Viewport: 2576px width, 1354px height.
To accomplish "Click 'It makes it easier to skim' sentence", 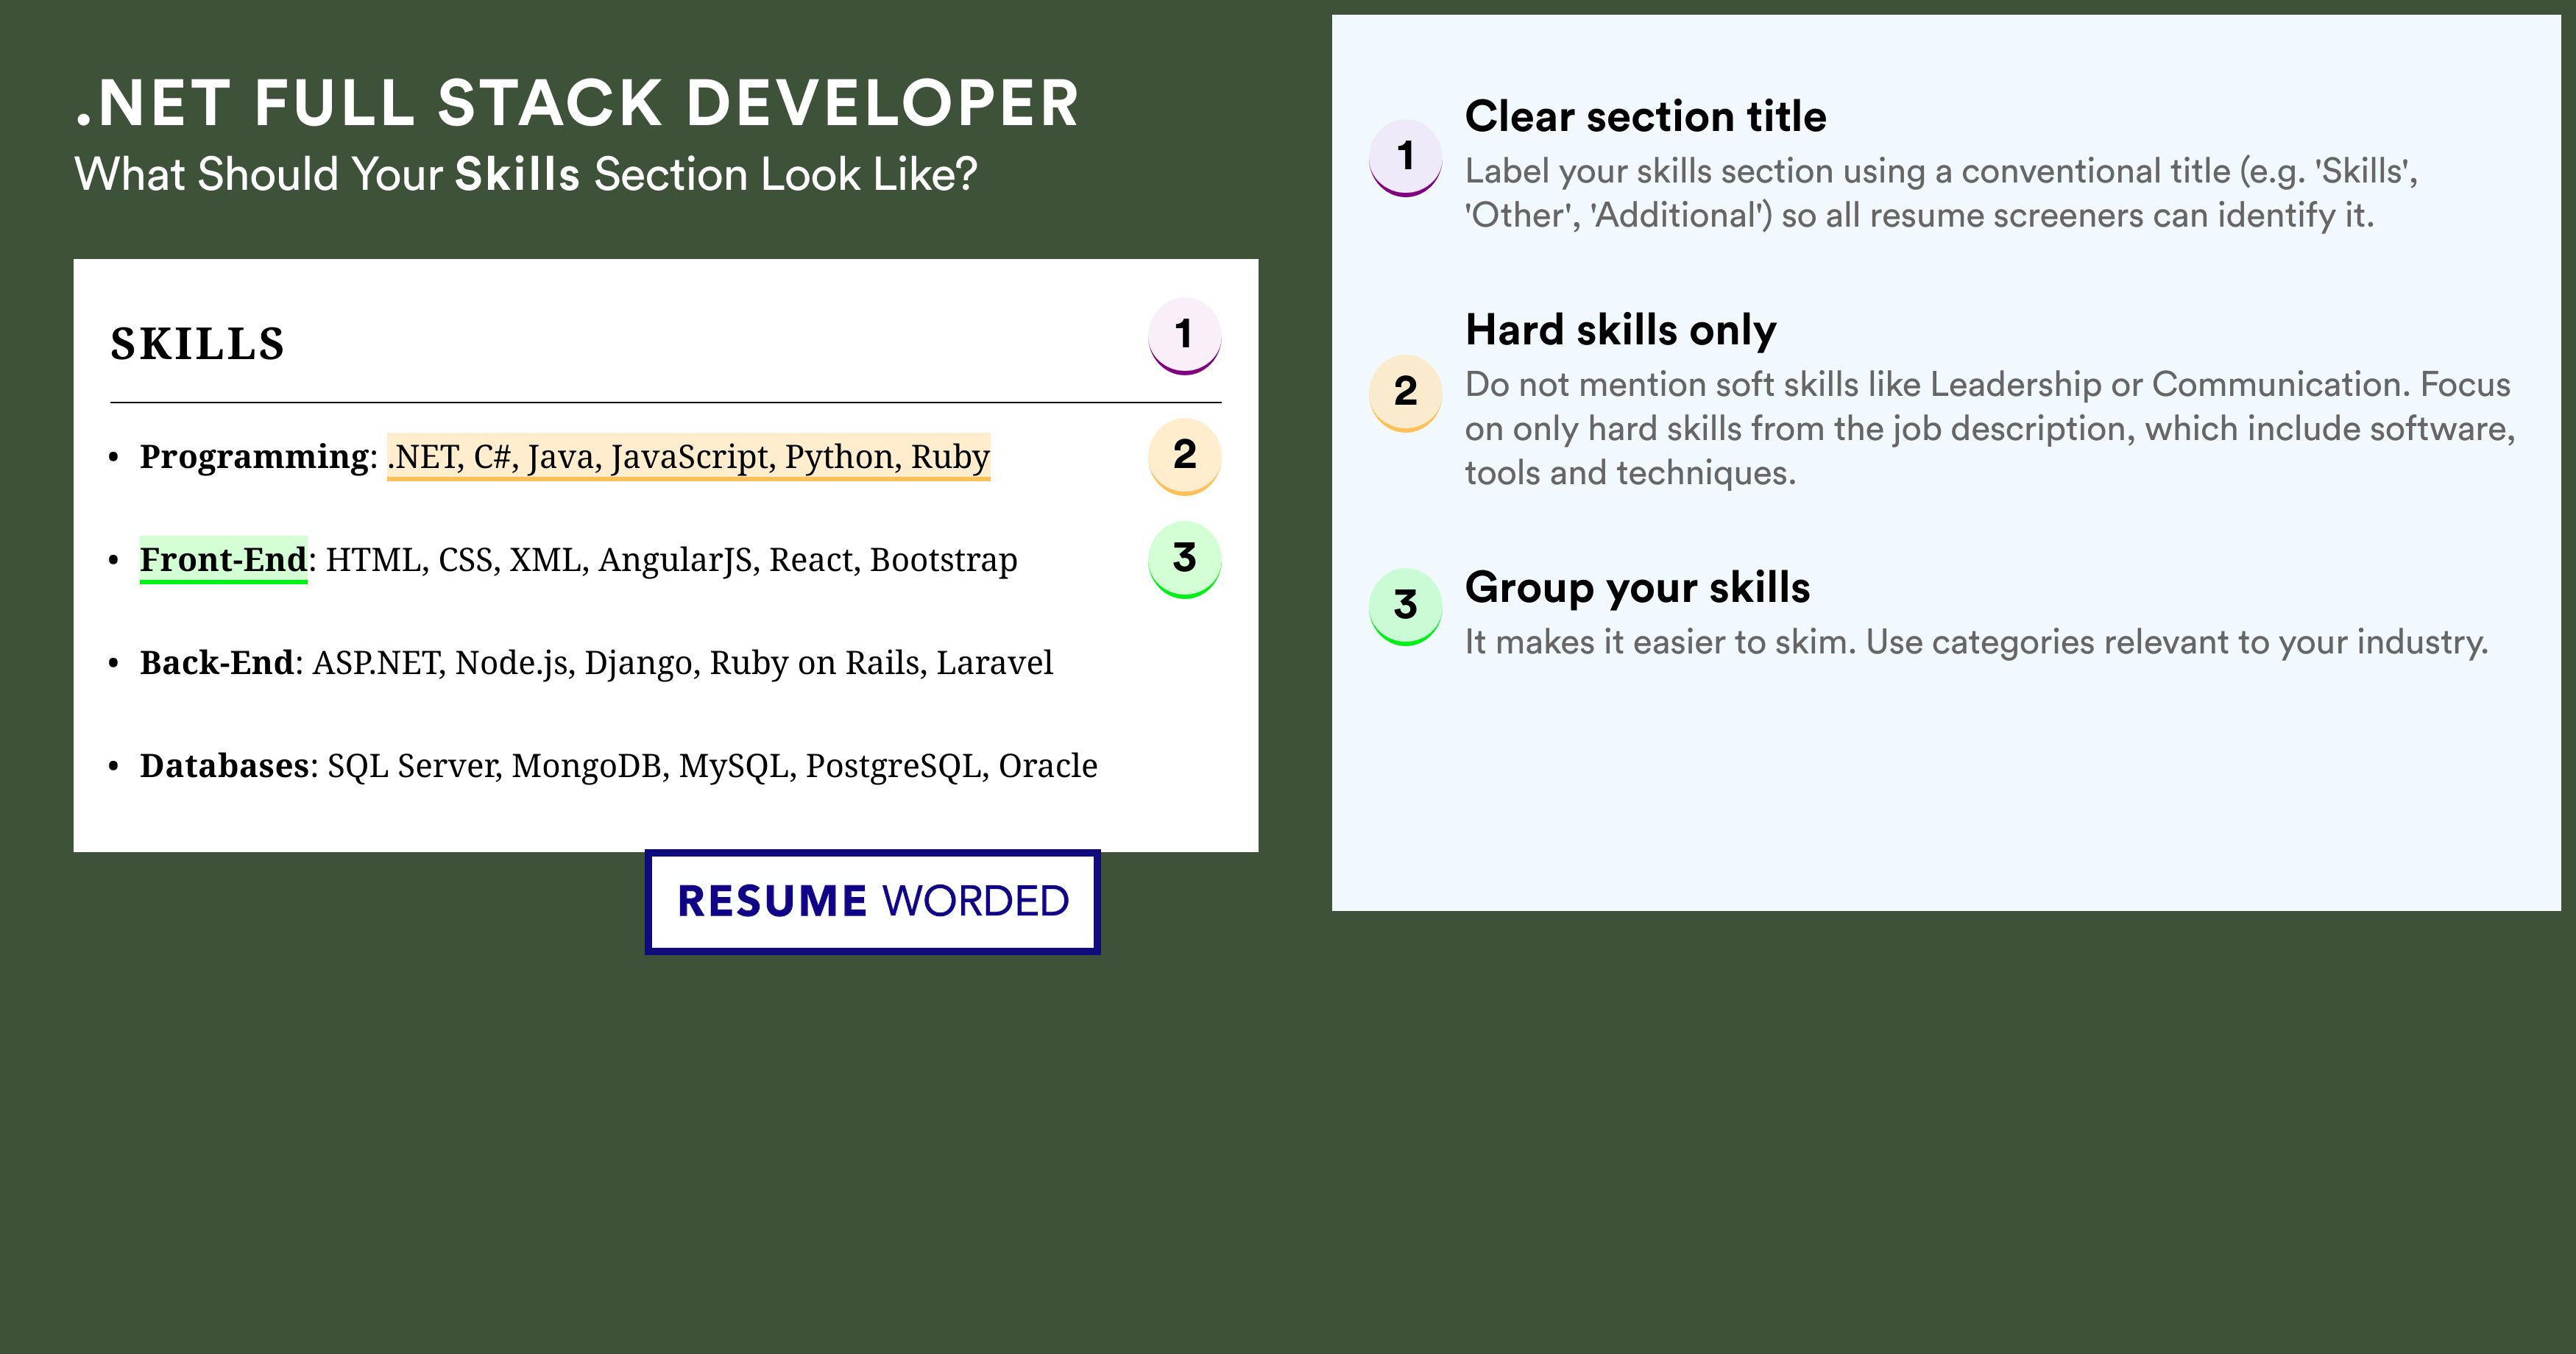I will pyautogui.click(x=1977, y=642).
